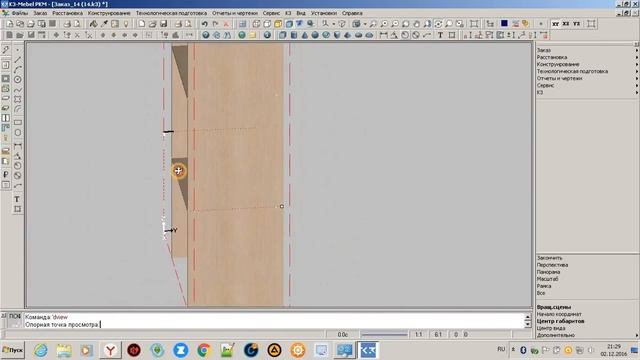This screenshot has height=360, width=640.
Task: Open Google Chrome from the taskbar
Action: (x=204, y=350)
